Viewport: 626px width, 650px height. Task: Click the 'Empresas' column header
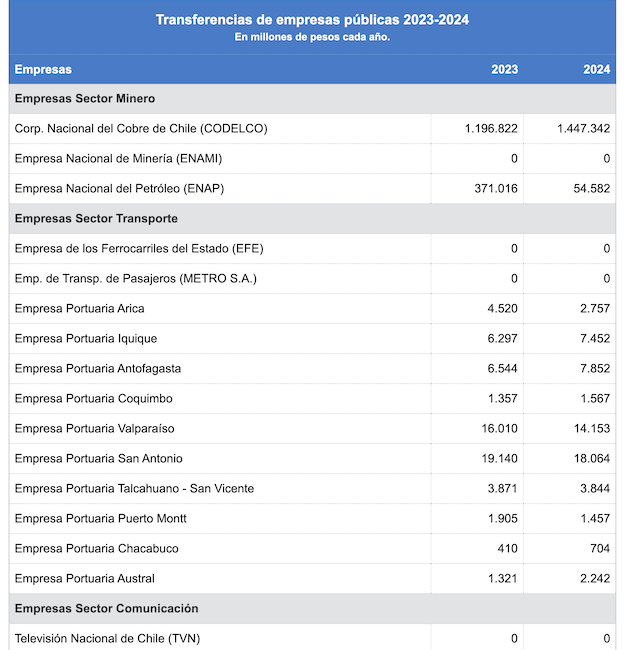tap(43, 69)
